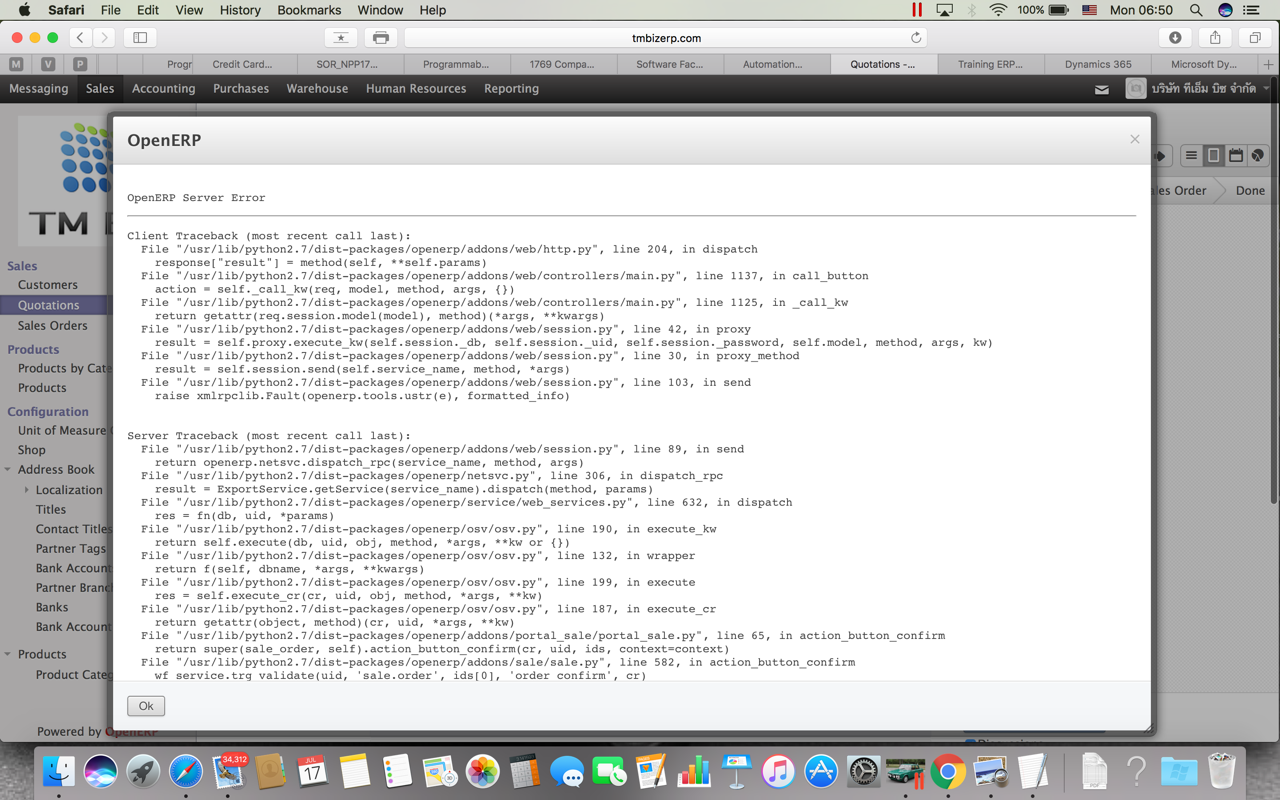Open Customers from the Sales sidebar
1280x800 pixels.
pyautogui.click(x=47, y=284)
